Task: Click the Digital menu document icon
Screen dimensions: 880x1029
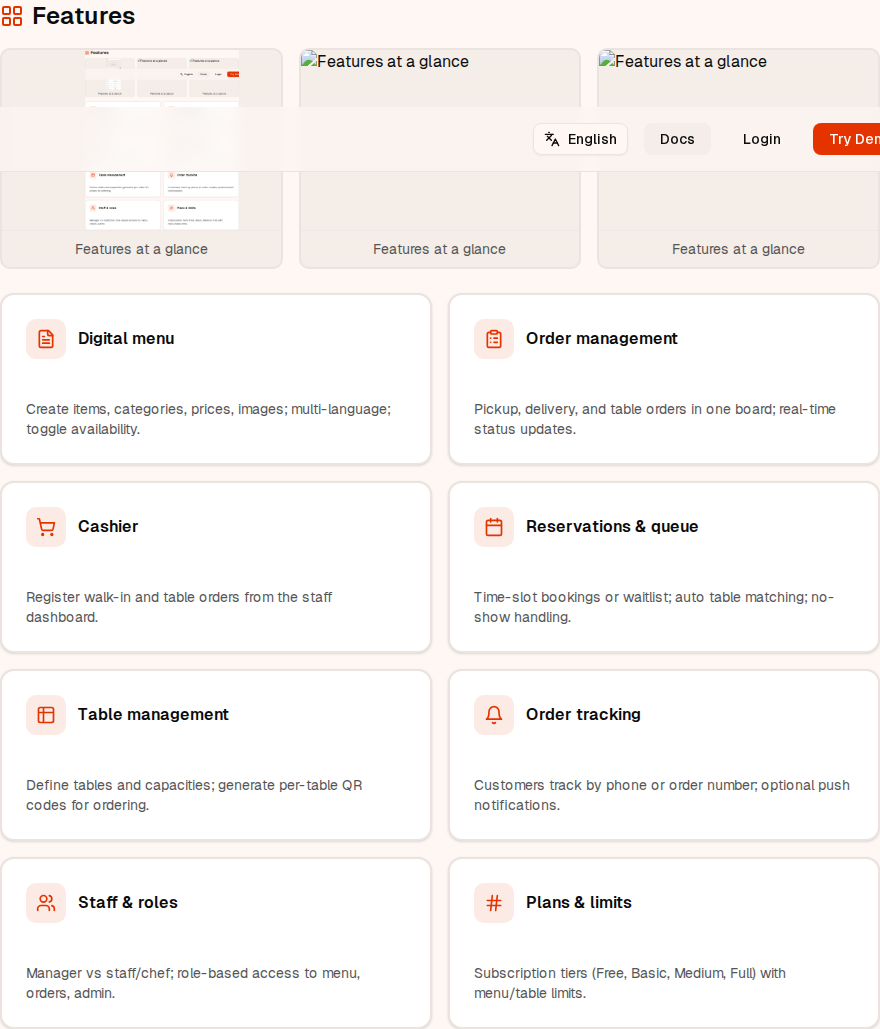Action: pyautogui.click(x=45, y=338)
